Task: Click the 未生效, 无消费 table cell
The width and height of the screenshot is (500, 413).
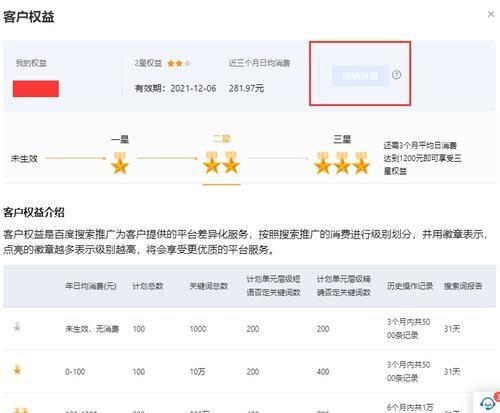Action: [92, 329]
